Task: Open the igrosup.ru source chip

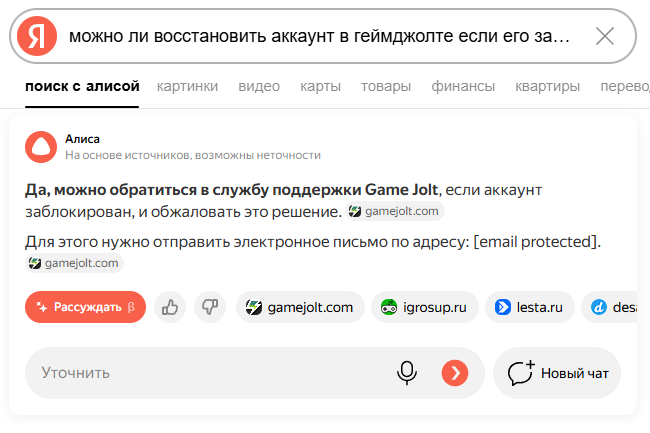Action: [424, 307]
